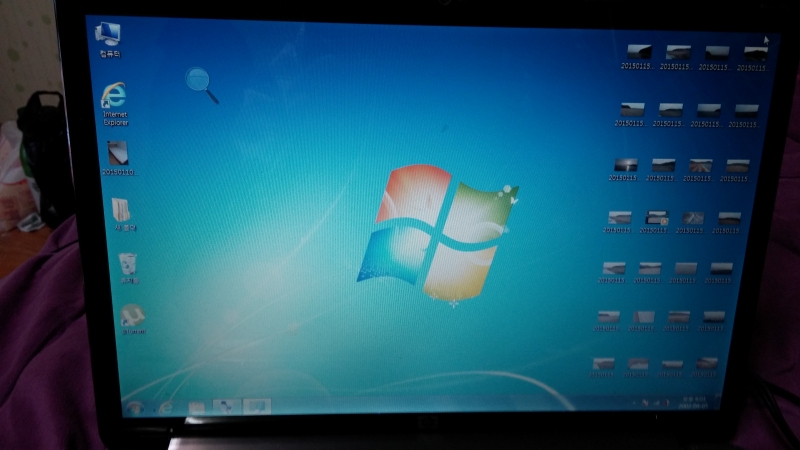The image size is (800, 450).
Task: Select the last photo in the third row
Action: 738,166
